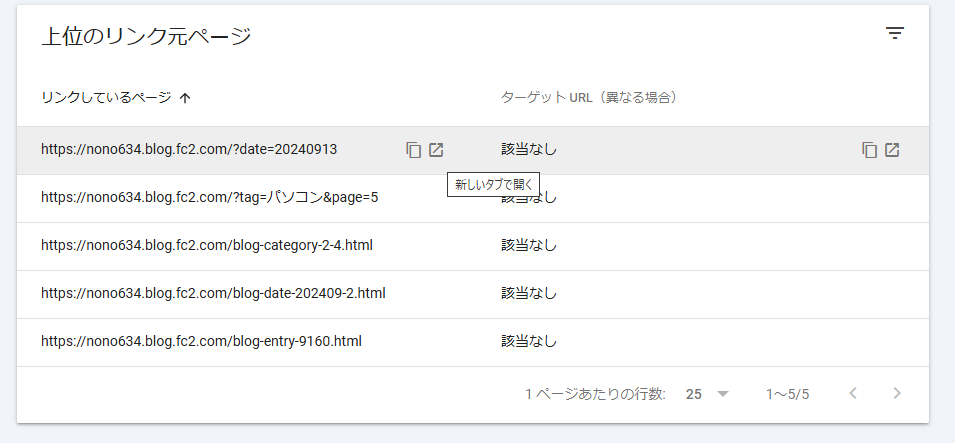The width and height of the screenshot is (955, 443).
Task: Copy the target URL in first row
Action: 869,150
